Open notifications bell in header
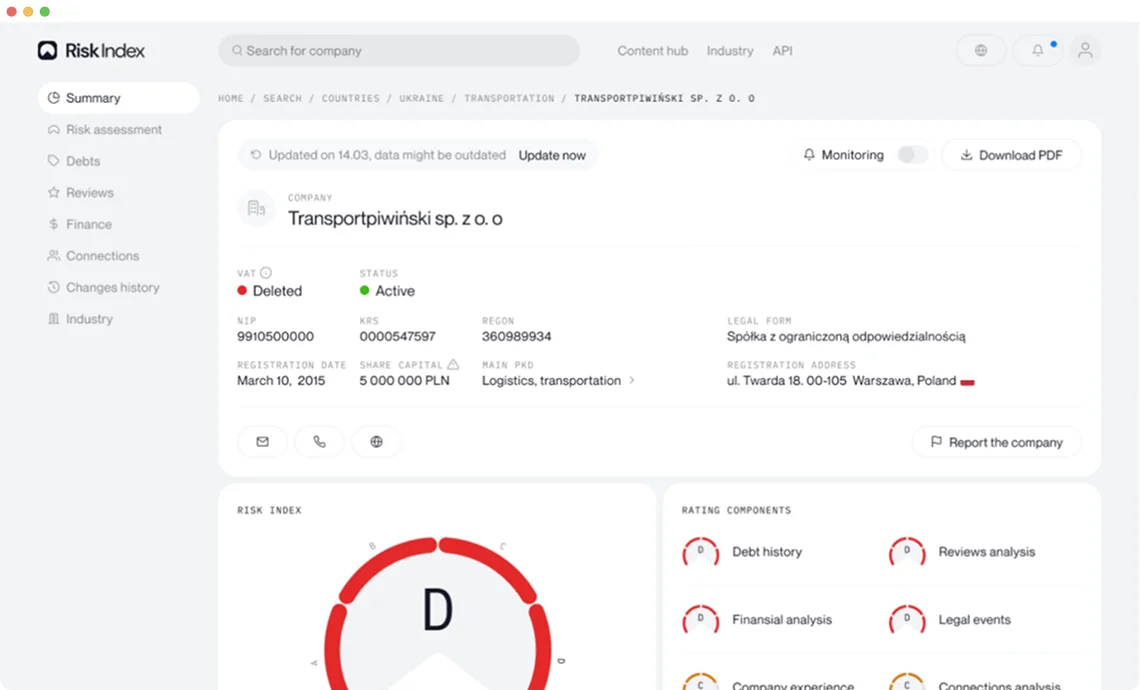The width and height of the screenshot is (1140, 690). click(x=1038, y=50)
